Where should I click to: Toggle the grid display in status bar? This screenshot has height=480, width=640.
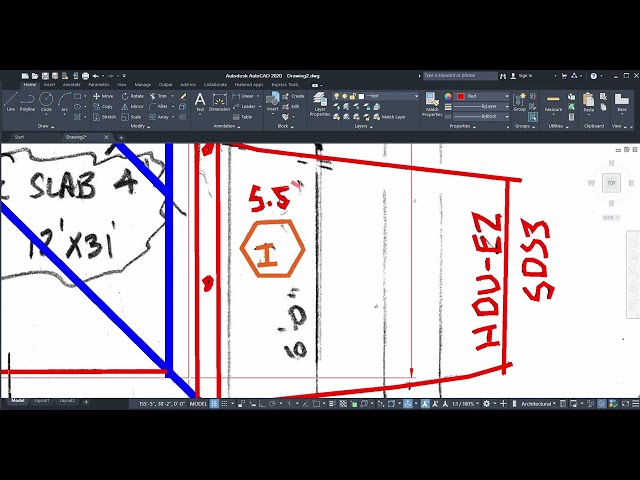(214, 404)
